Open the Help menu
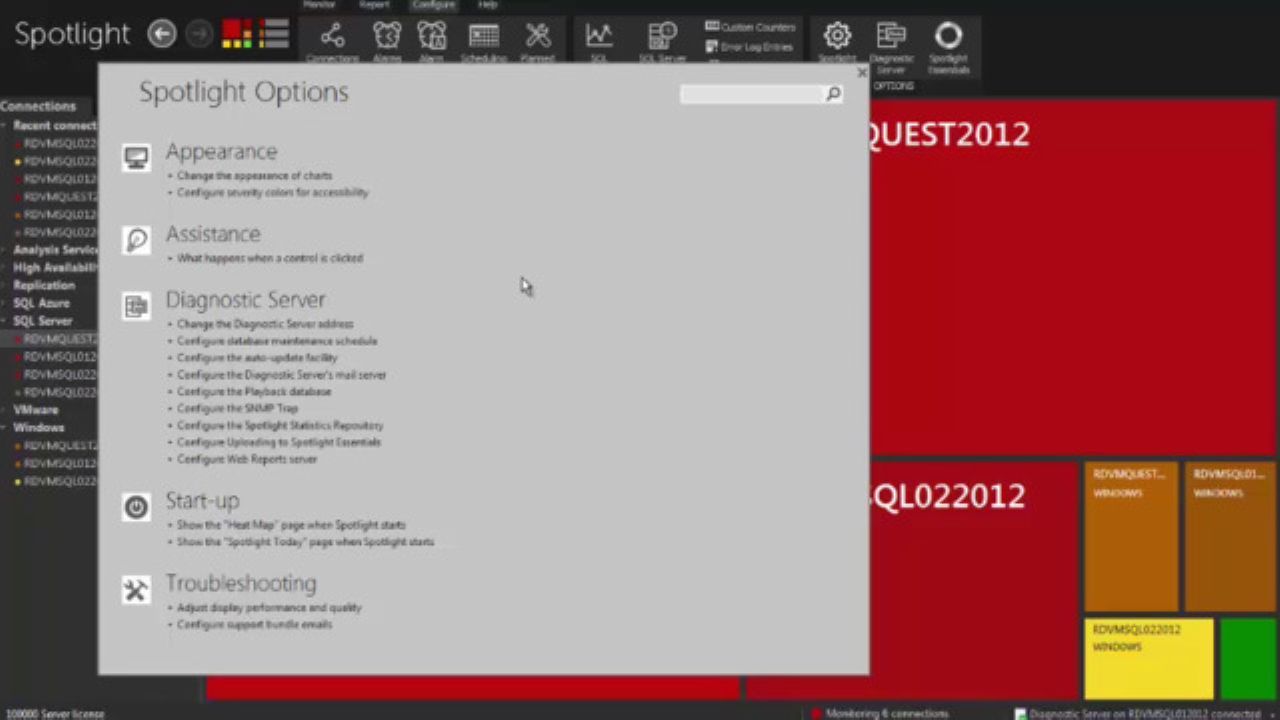 coord(487,5)
